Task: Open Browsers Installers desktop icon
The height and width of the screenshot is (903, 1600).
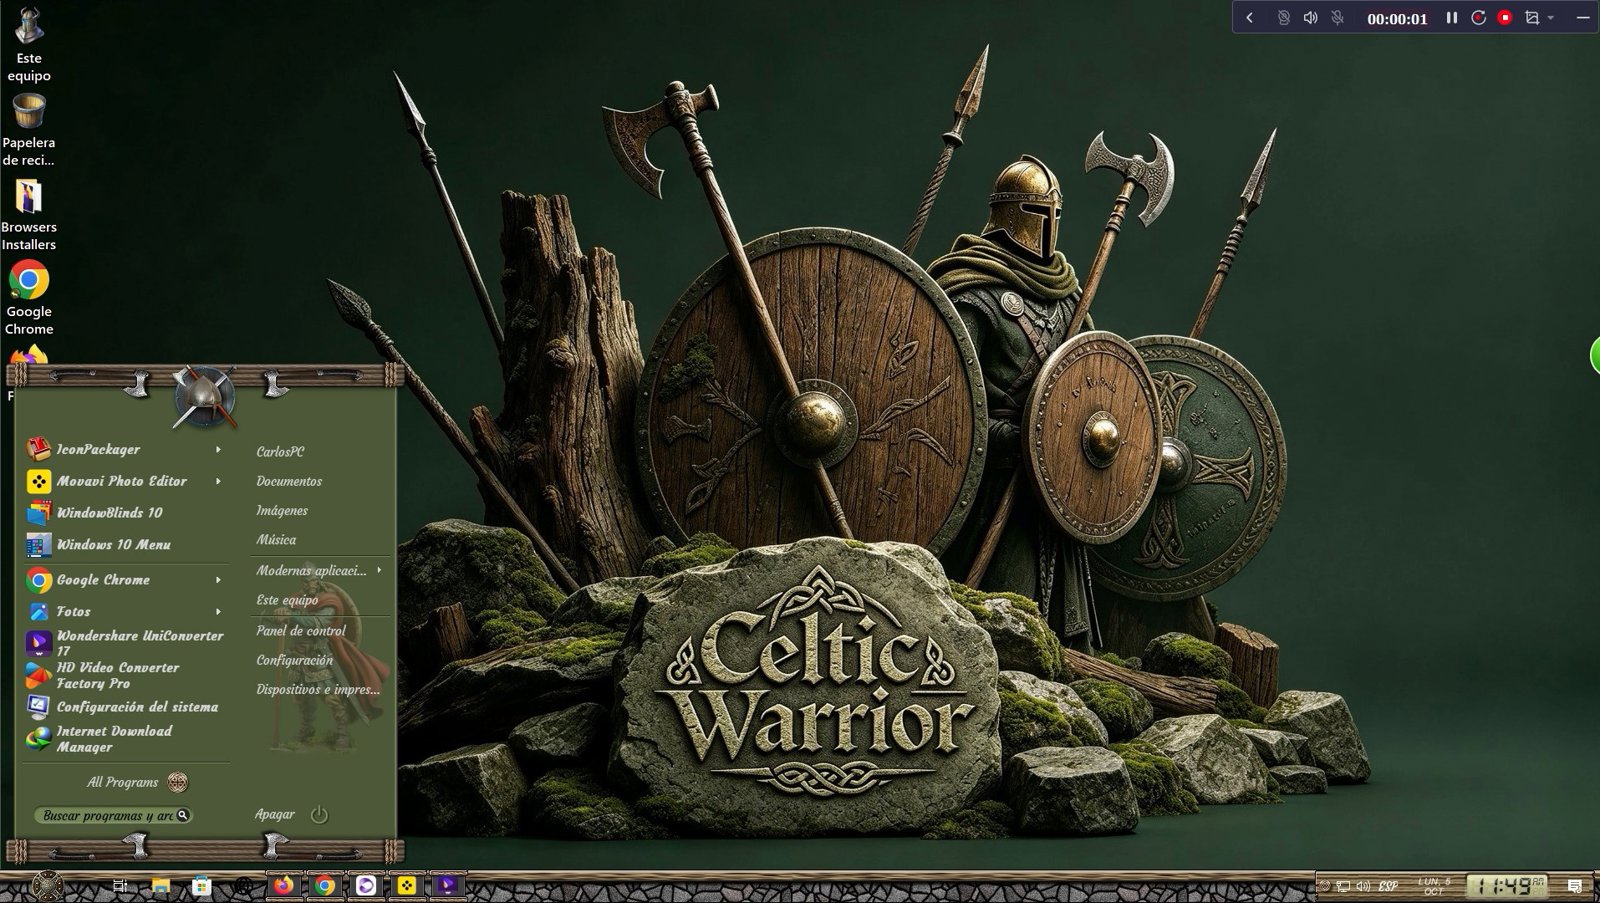Action: click(x=28, y=215)
